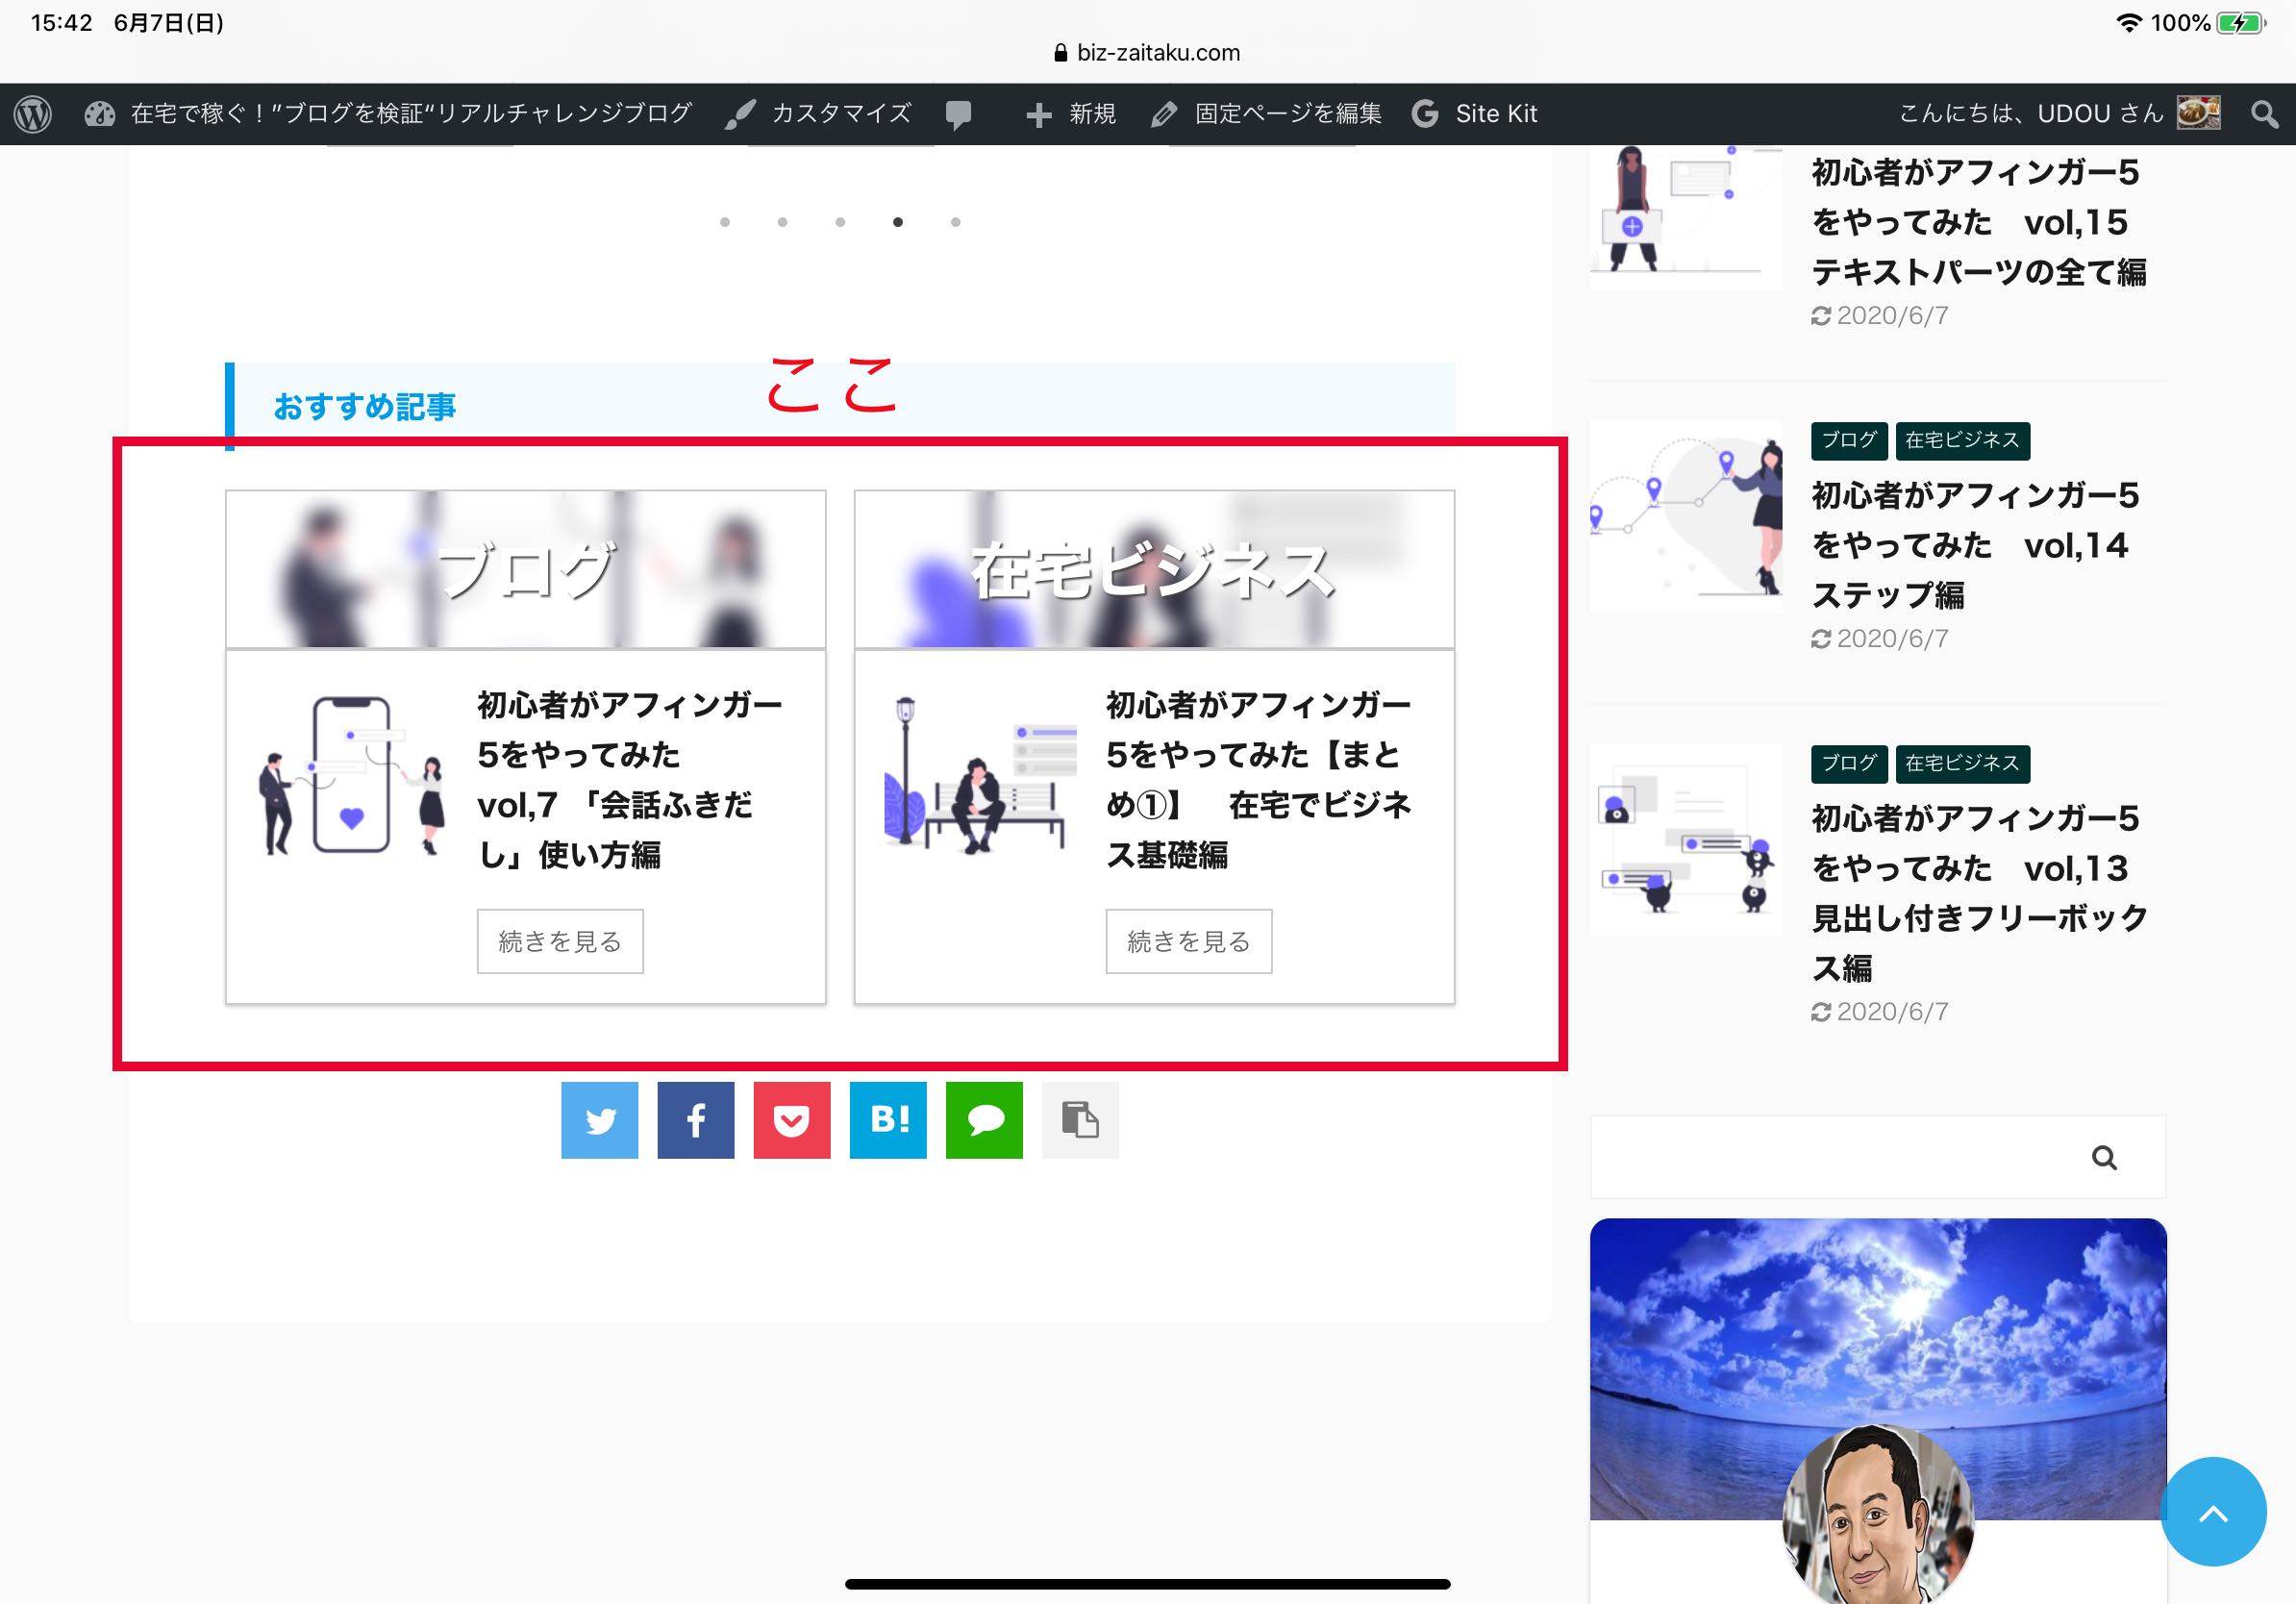Tap the battery indicator in status bar
The height and width of the screenshot is (1604, 2296).
(x=2242, y=23)
